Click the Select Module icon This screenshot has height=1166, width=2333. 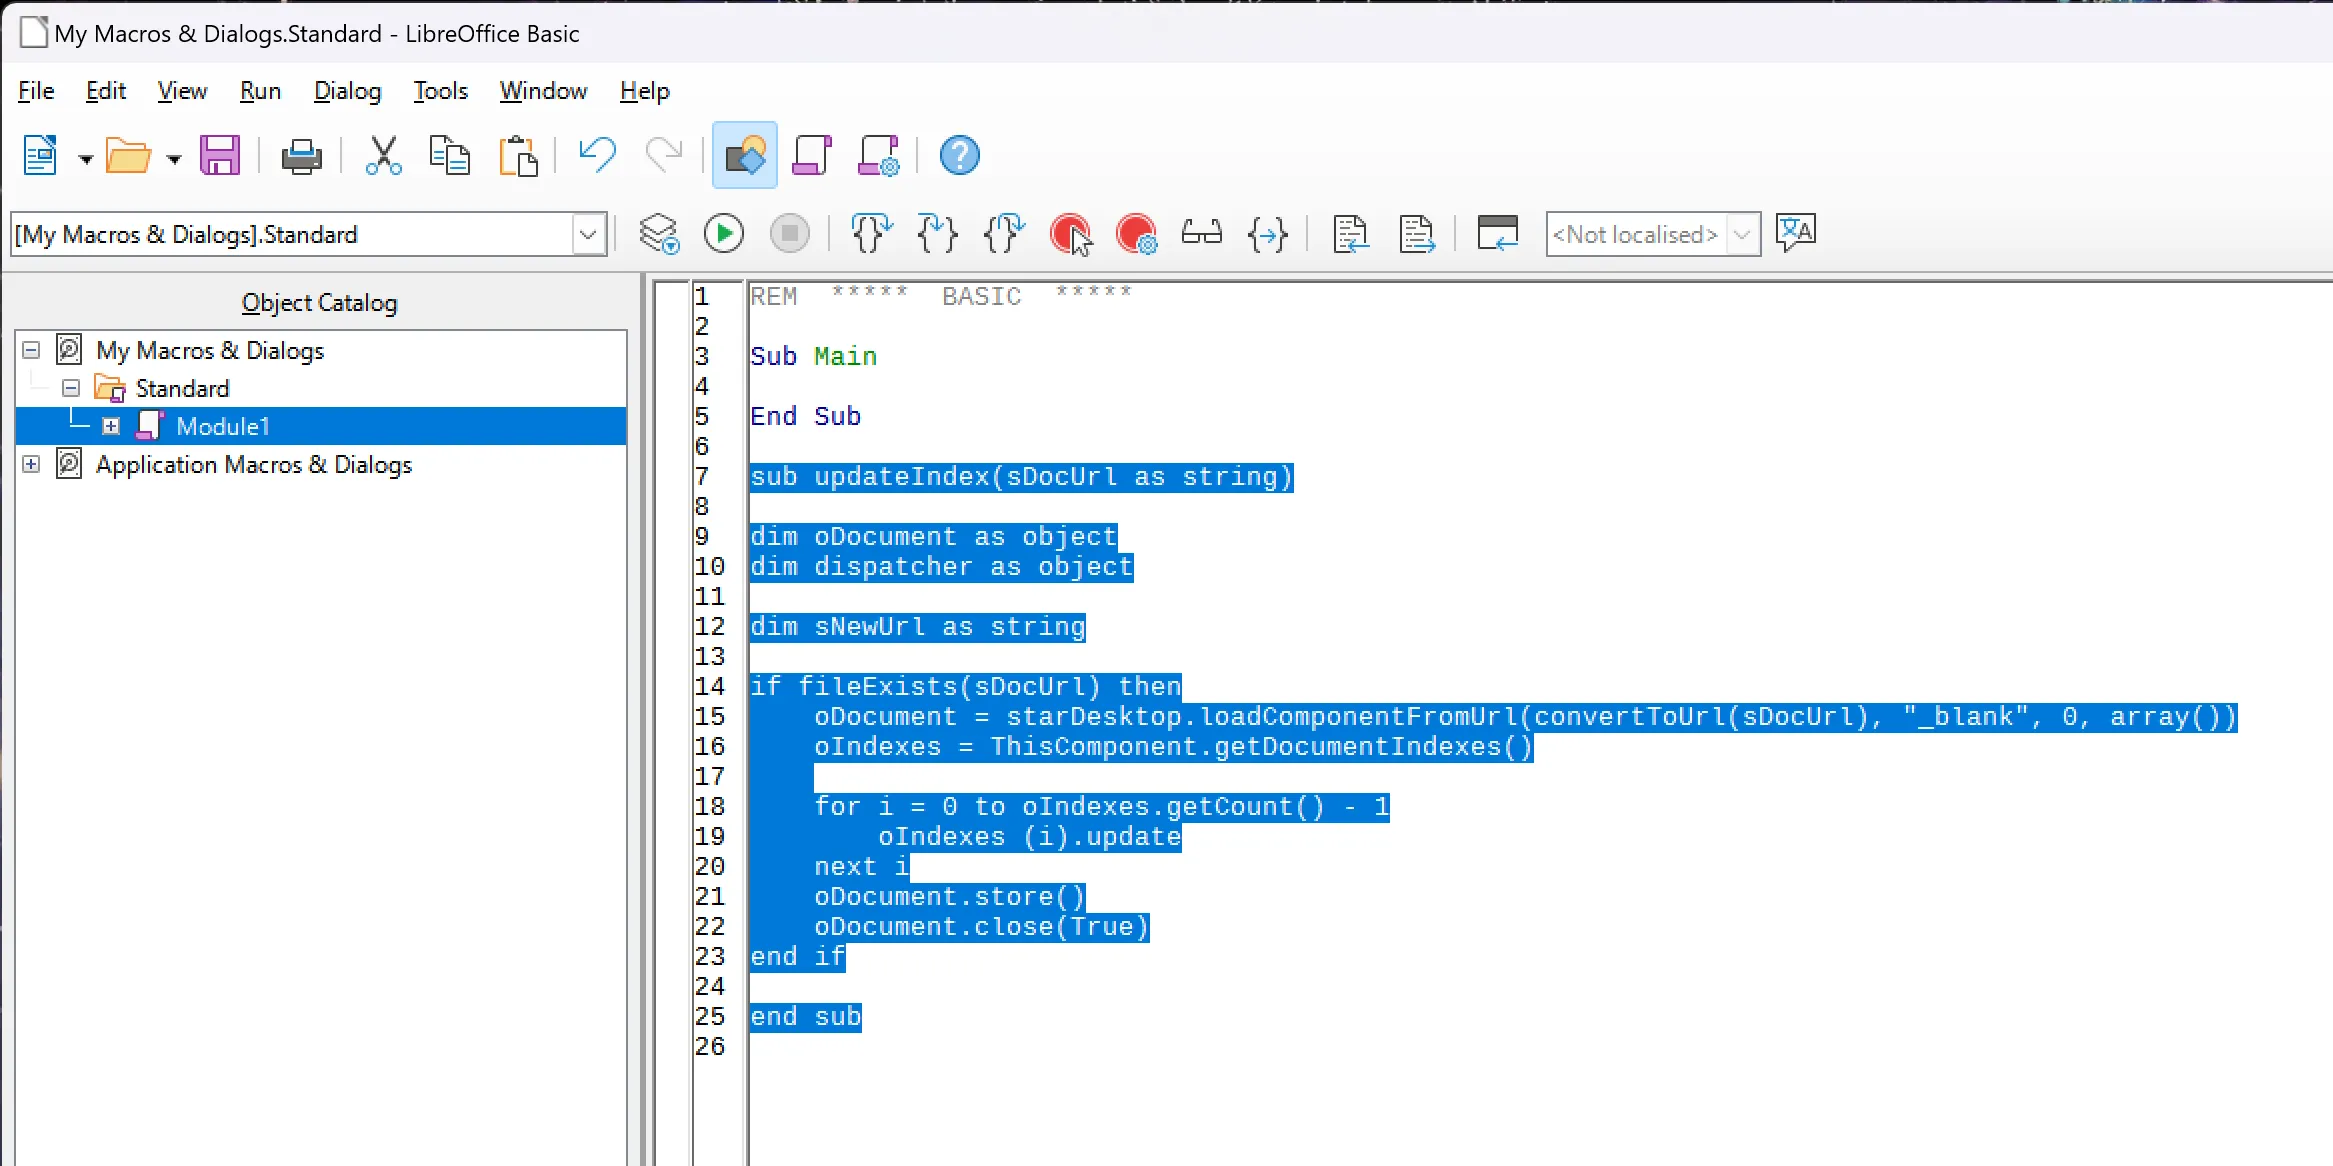879,156
